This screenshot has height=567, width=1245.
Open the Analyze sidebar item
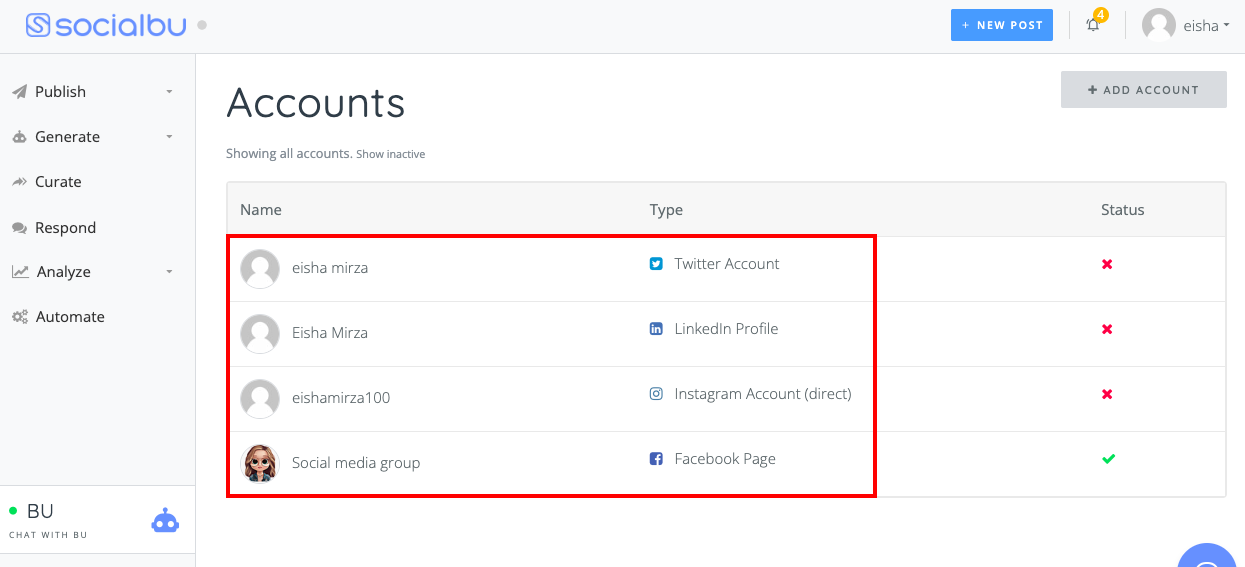pyautogui.click(x=97, y=272)
